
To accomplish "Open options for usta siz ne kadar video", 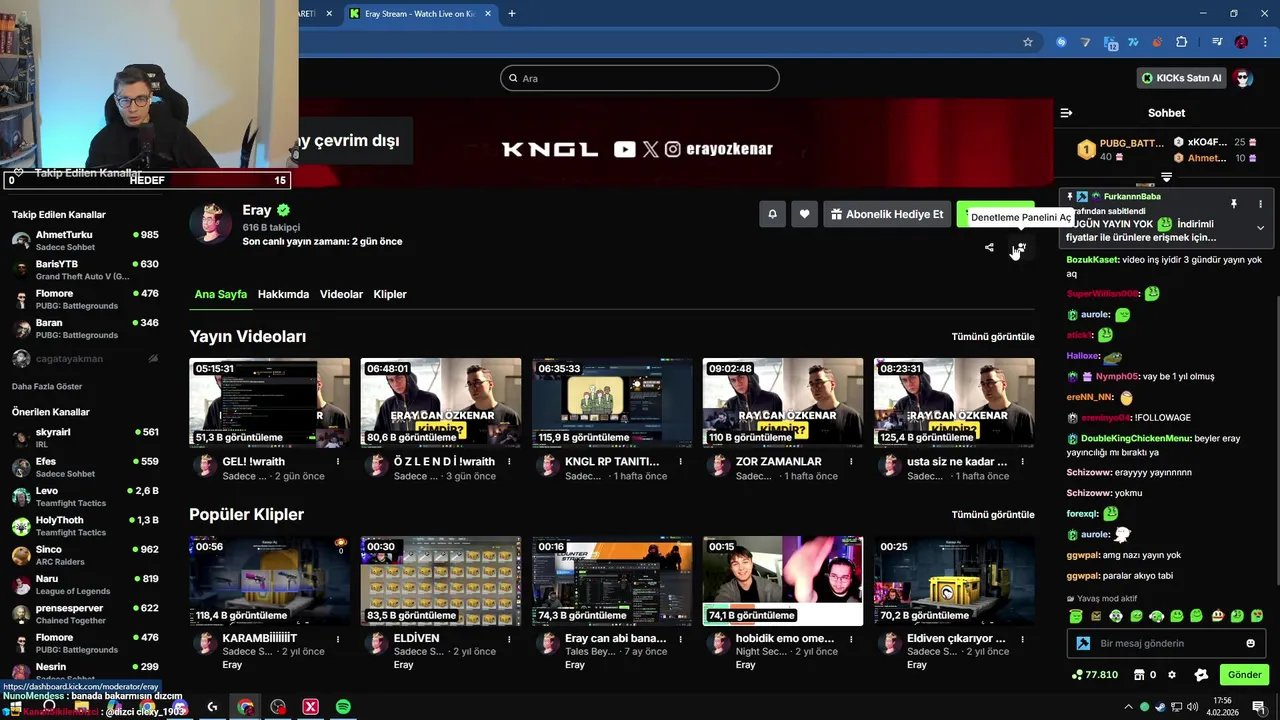I will [x=1023, y=462].
